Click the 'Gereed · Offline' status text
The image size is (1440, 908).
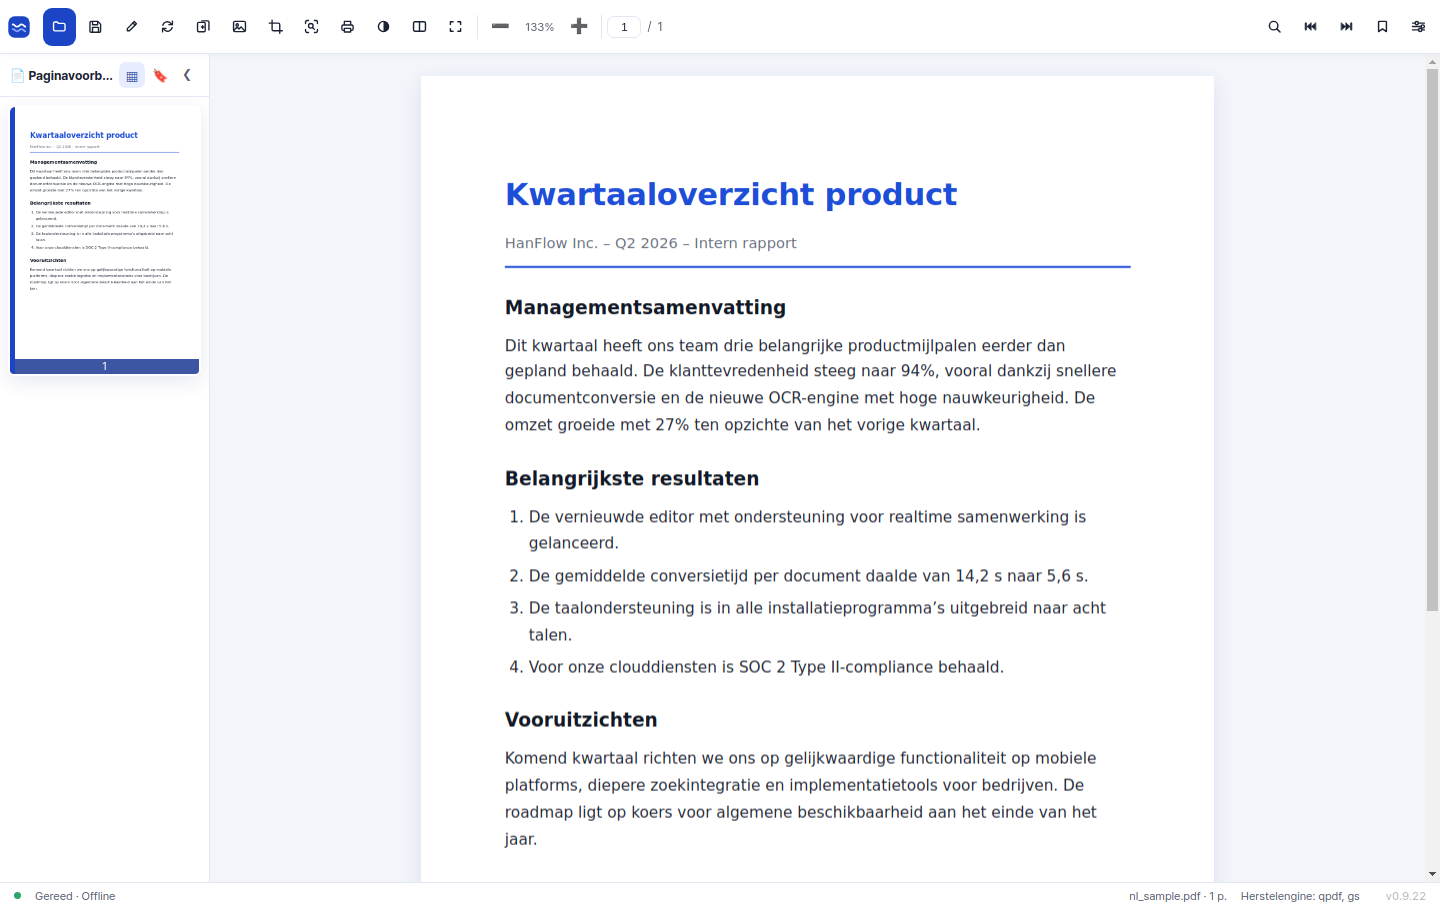coord(75,896)
